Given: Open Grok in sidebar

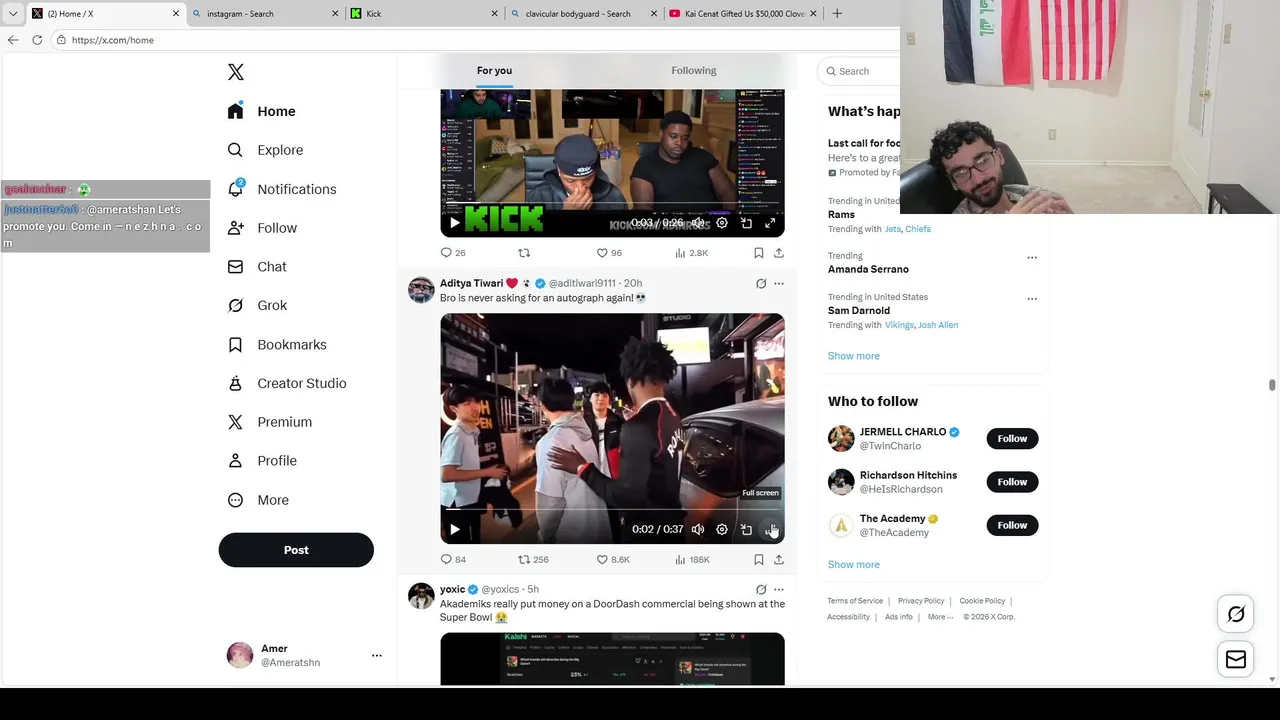Looking at the screenshot, I should point(258,305).
